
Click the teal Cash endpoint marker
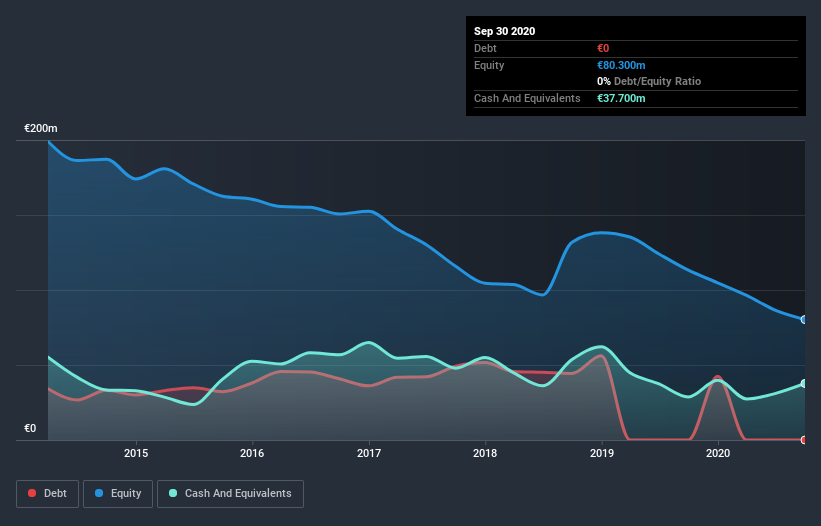[x=804, y=384]
